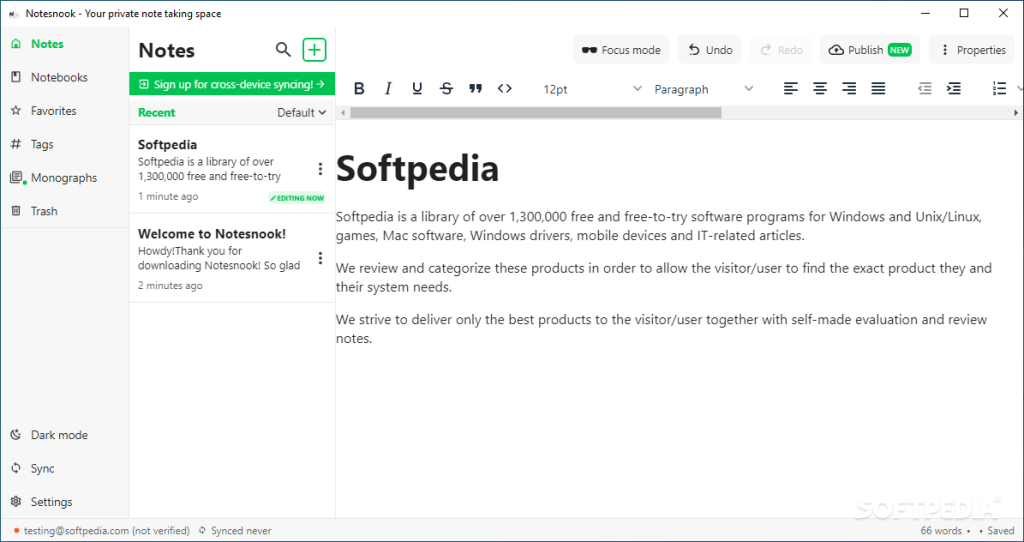Open the Welcome to Notesnook! note

point(232,258)
